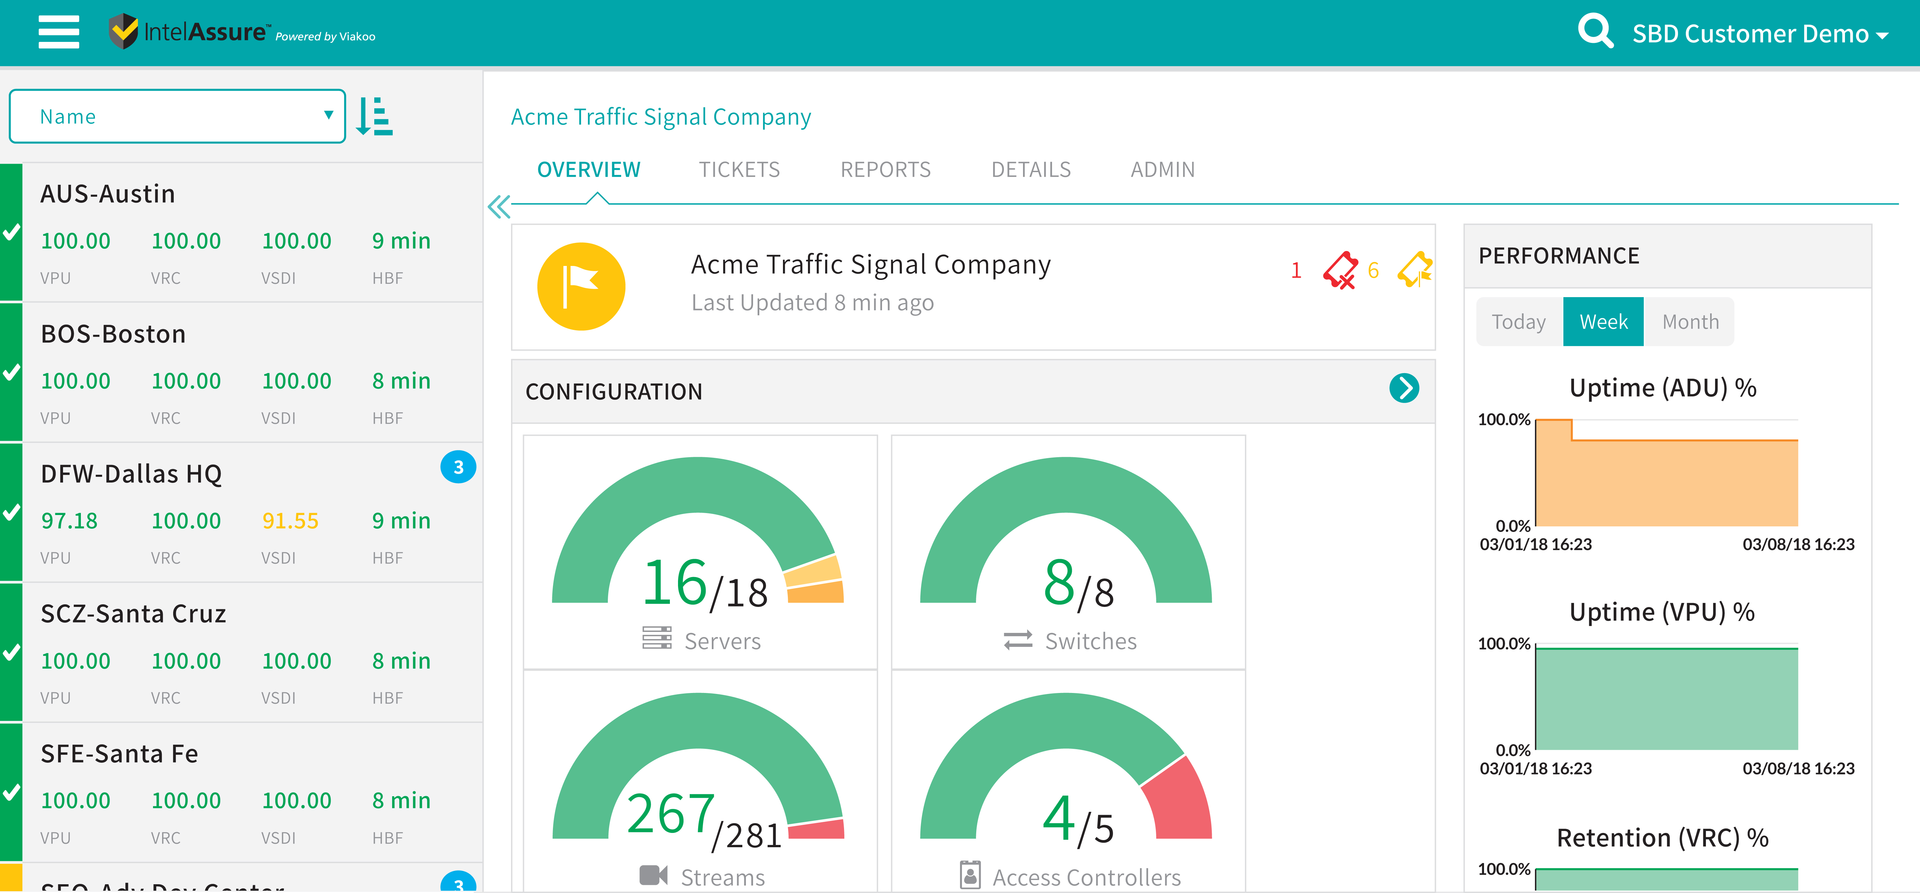Open the Reports tab
1920x893 pixels.
[885, 170]
